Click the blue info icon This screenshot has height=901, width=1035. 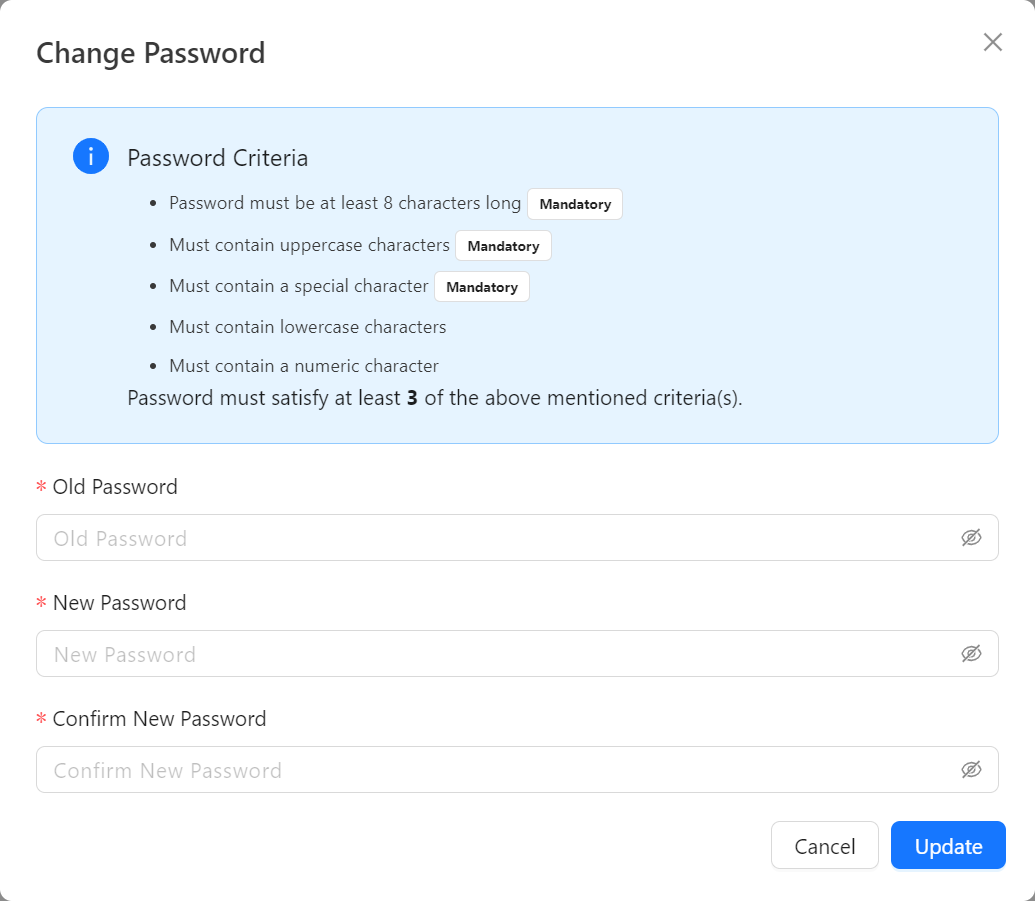[x=91, y=157]
